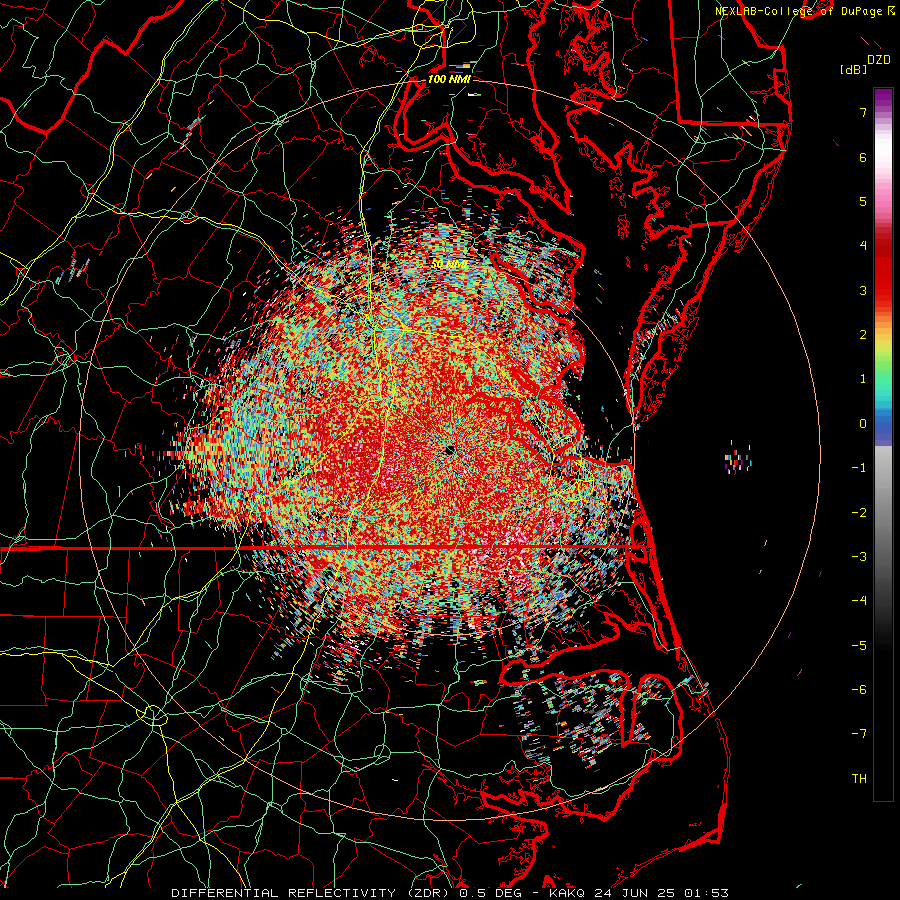Click the 4 value on color scale
This screenshot has width=900, height=900.
863,246
